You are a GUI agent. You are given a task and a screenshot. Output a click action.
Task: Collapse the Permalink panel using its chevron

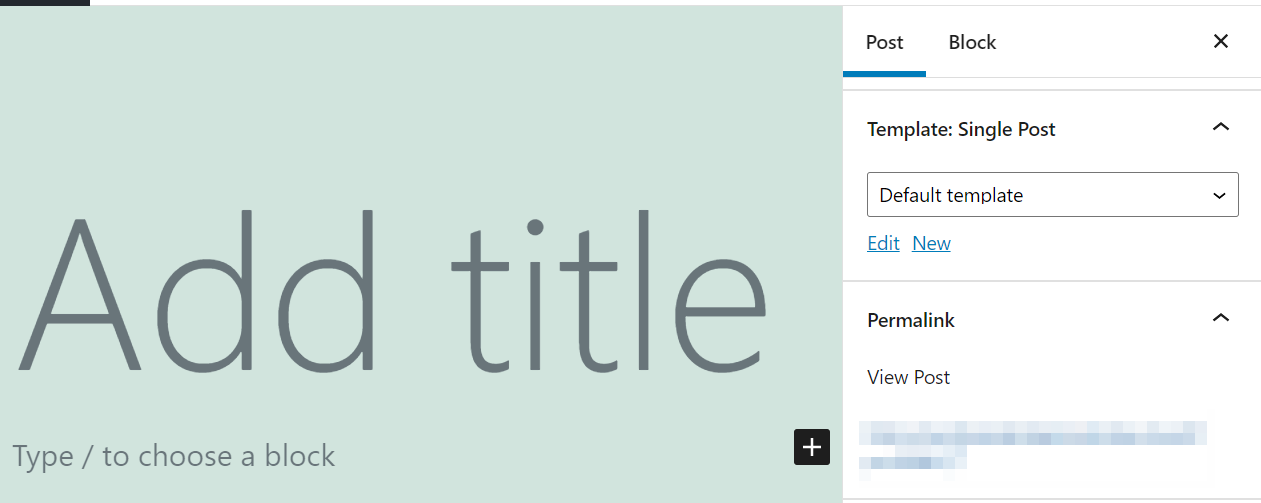click(x=1220, y=319)
